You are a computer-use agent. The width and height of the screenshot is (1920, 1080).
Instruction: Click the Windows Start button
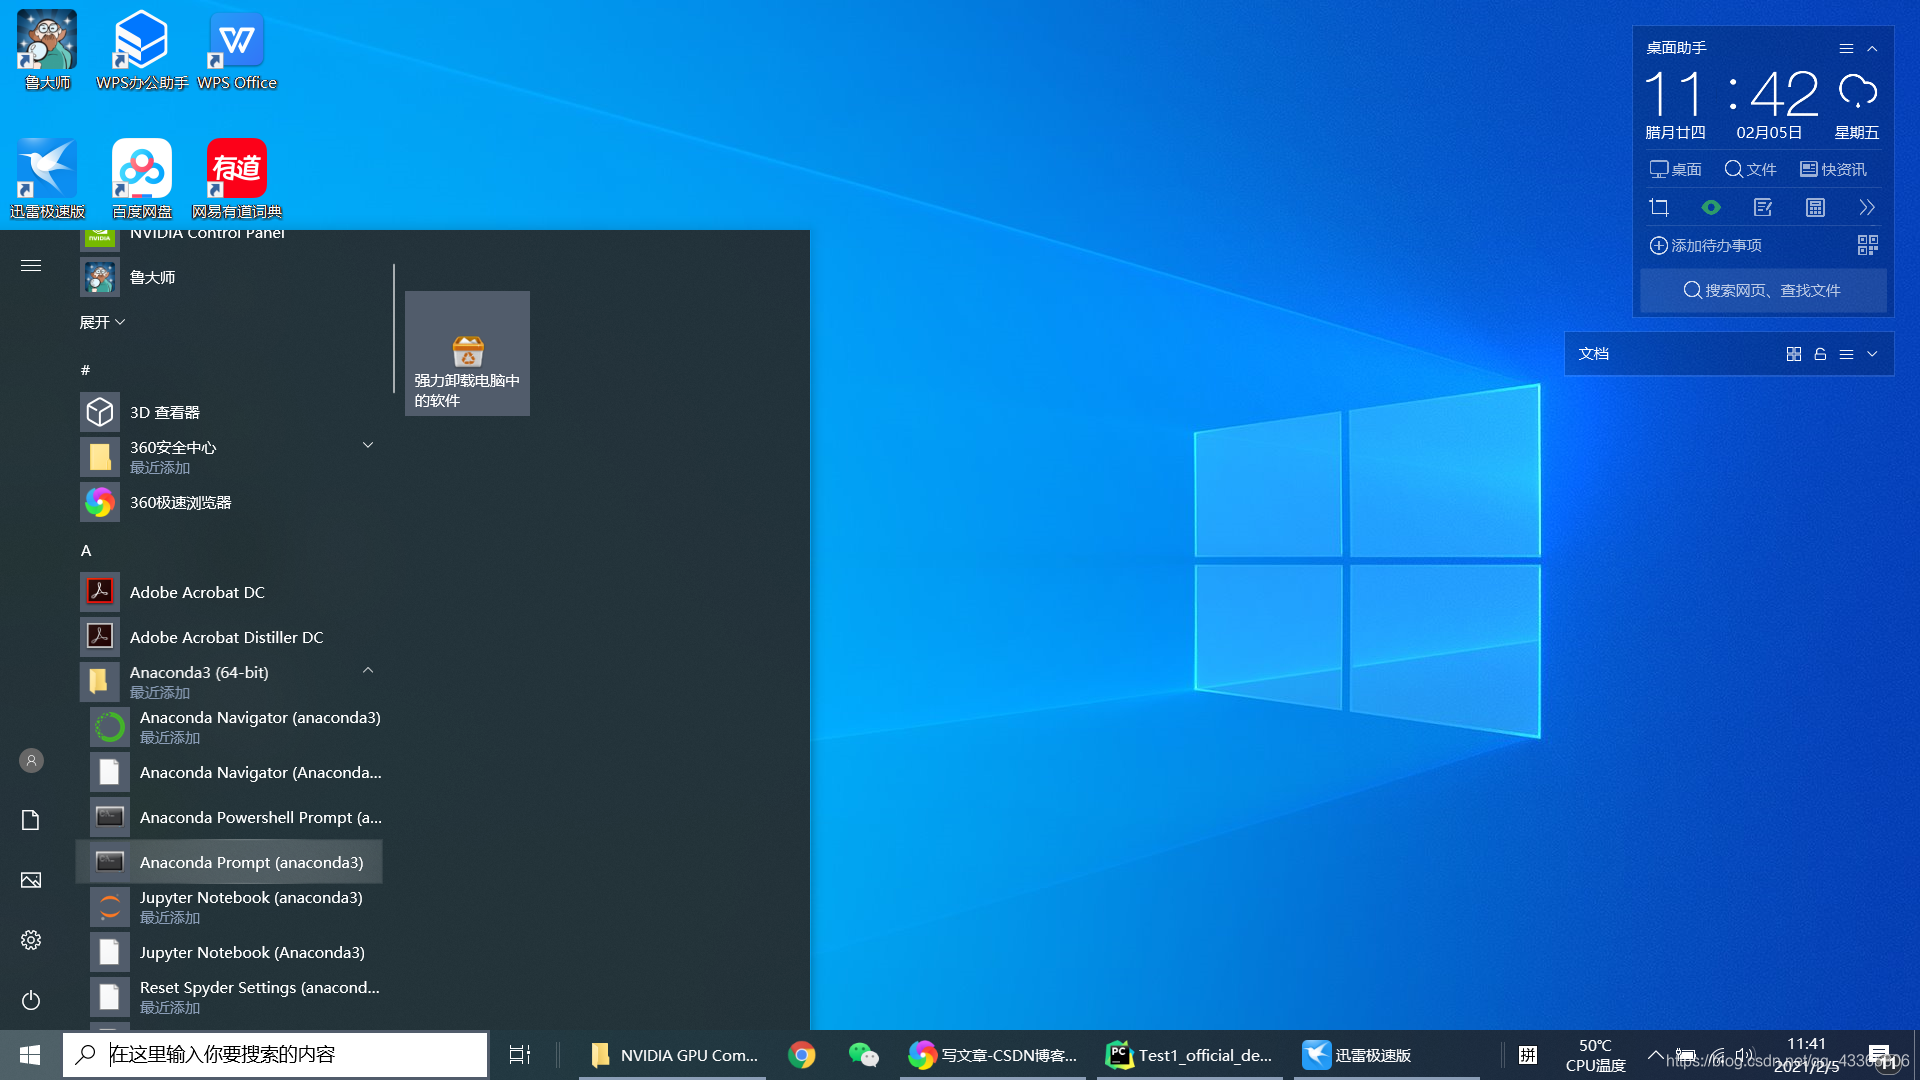[30, 1055]
